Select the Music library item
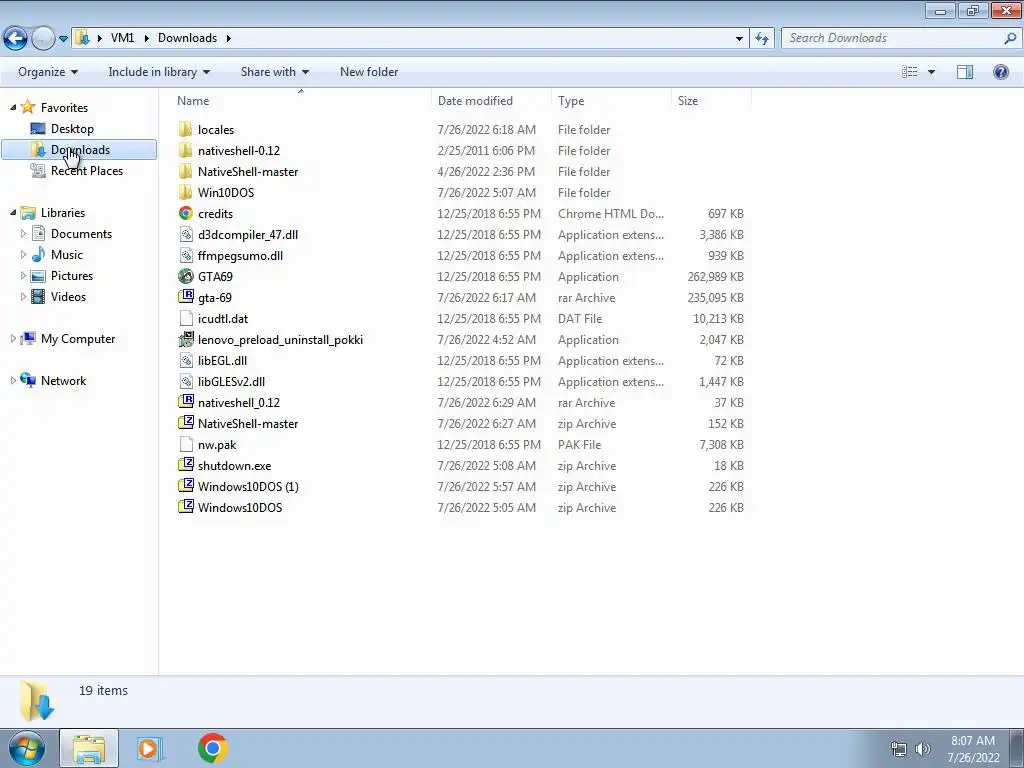Image resolution: width=1024 pixels, height=768 pixels. (x=67, y=255)
